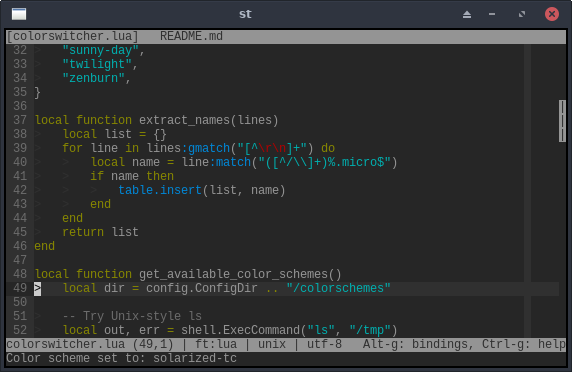Click the vertical scrollbar thumb
The image size is (572, 372).
click(562, 121)
